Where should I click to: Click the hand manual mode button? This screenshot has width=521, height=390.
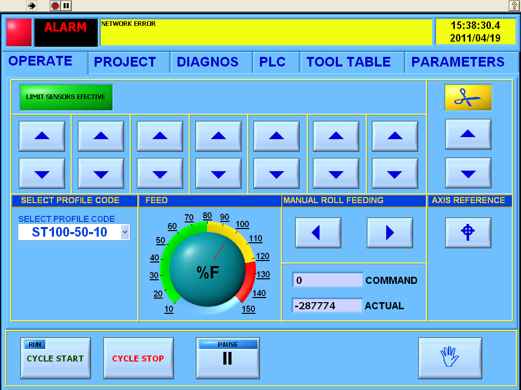(x=450, y=358)
